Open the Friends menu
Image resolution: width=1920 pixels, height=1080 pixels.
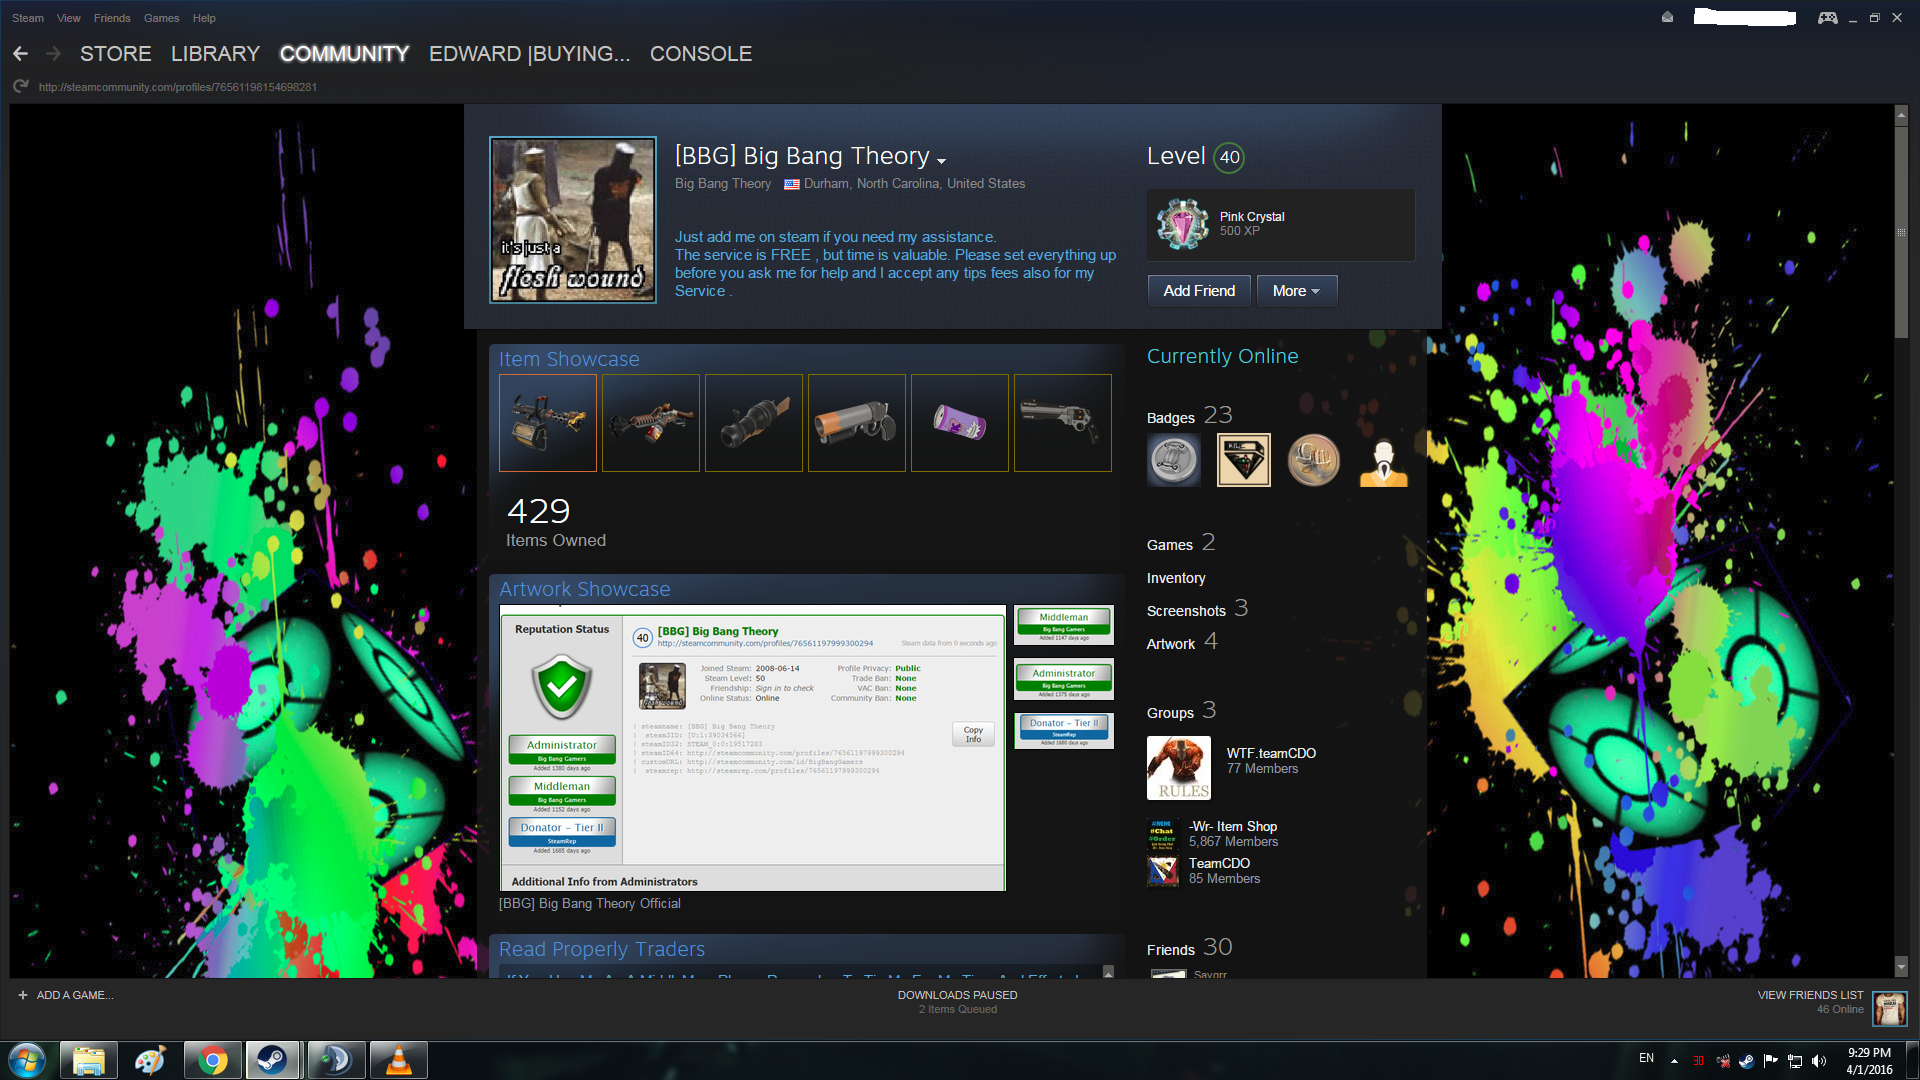112,18
